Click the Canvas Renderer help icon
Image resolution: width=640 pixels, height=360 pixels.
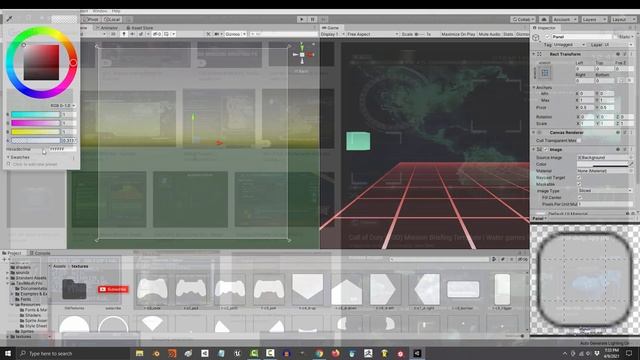(x=618, y=132)
